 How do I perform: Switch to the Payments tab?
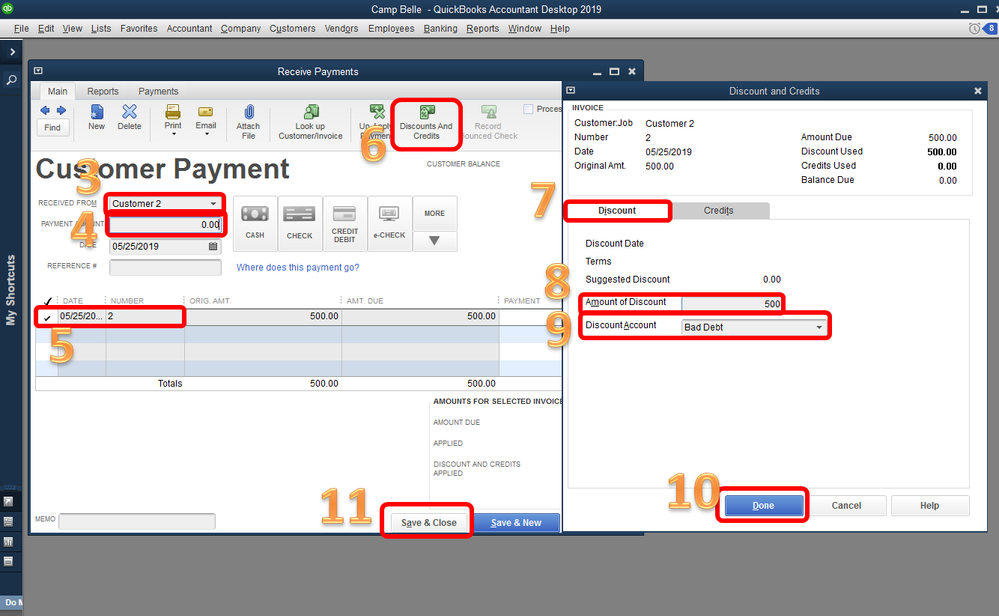click(158, 91)
